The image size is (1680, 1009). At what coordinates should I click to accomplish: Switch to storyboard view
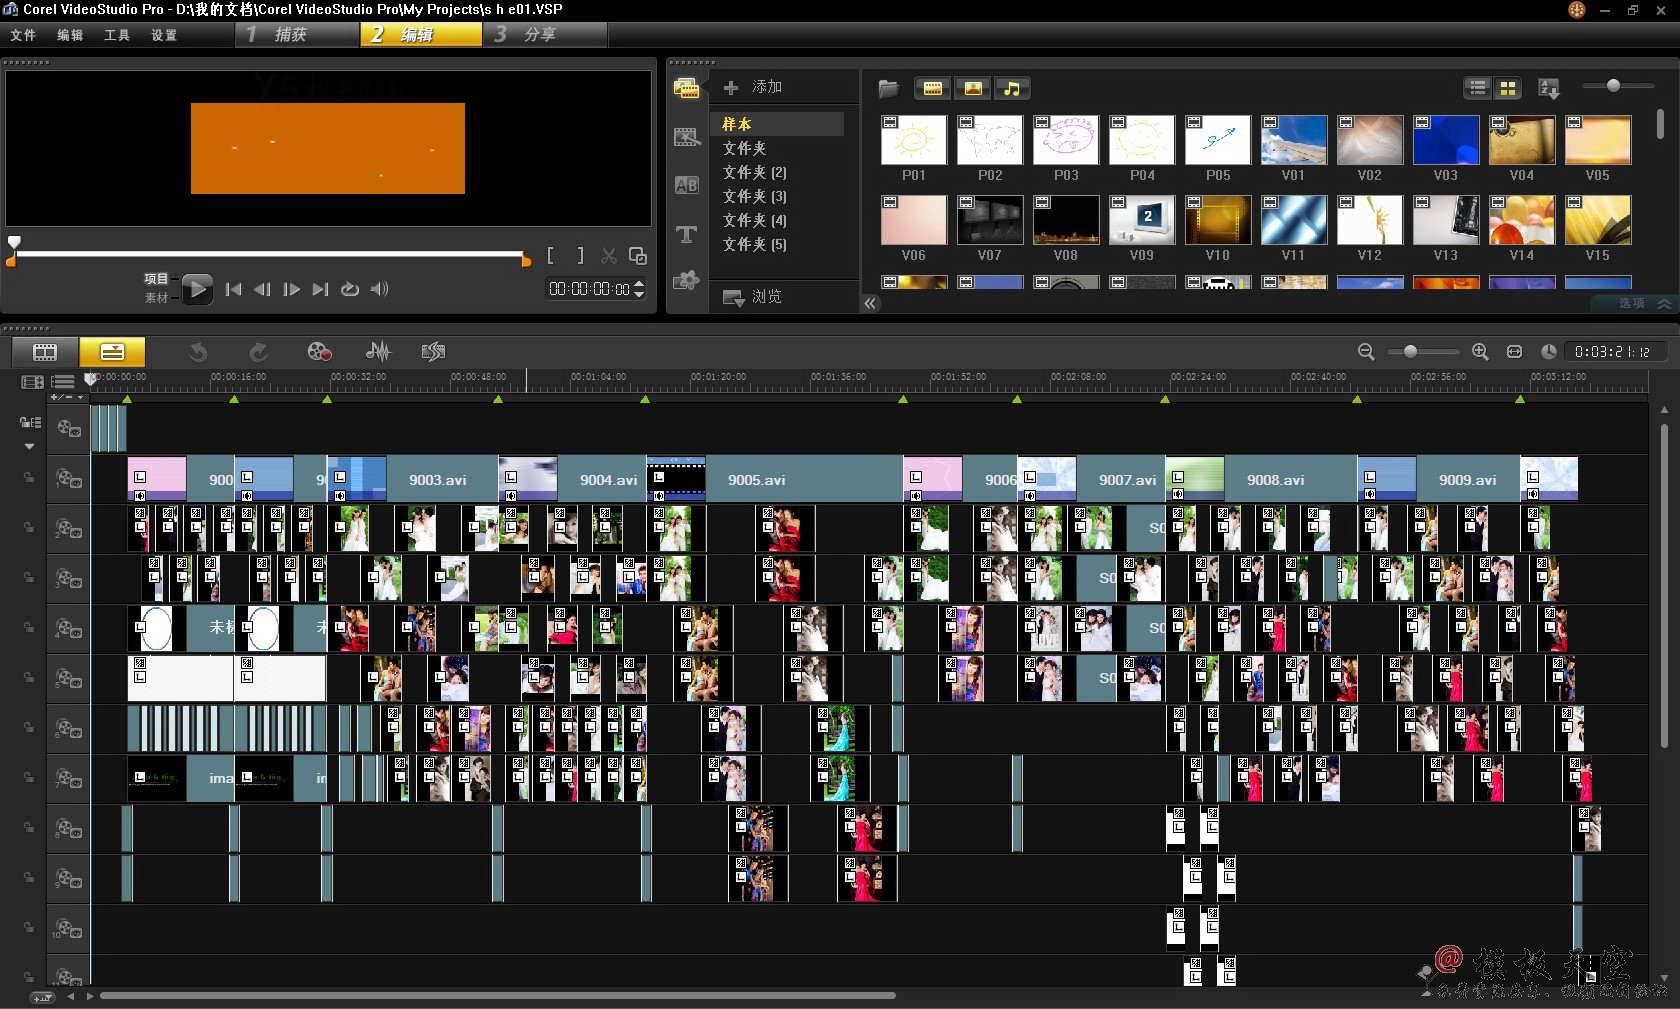(45, 351)
